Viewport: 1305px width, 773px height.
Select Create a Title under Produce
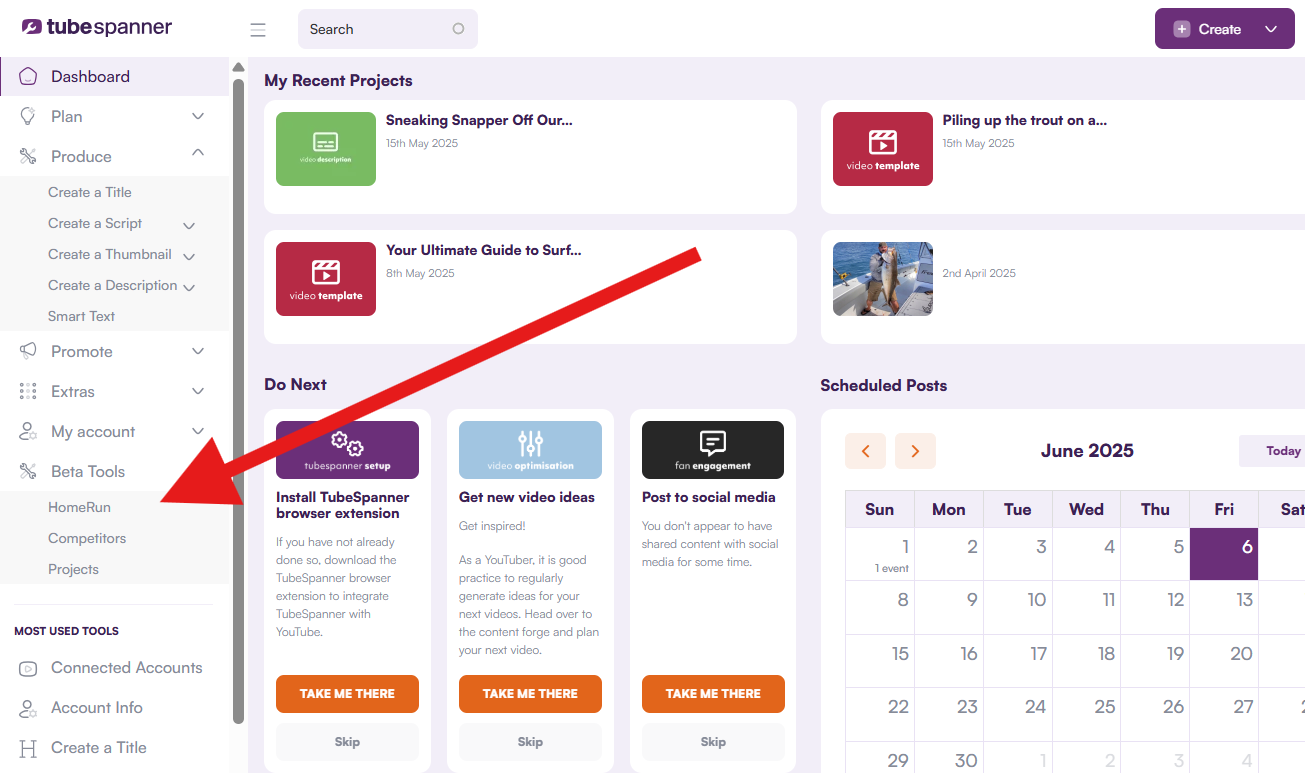(x=90, y=192)
